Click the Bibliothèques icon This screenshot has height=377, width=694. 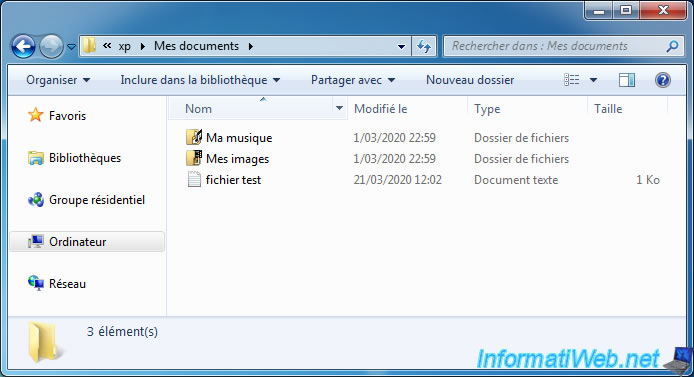point(35,158)
